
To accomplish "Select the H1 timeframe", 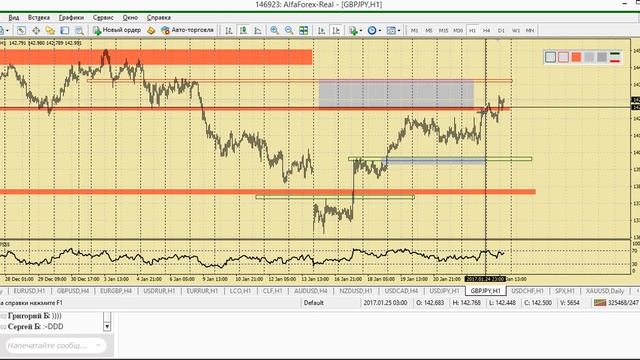I will [472, 31].
